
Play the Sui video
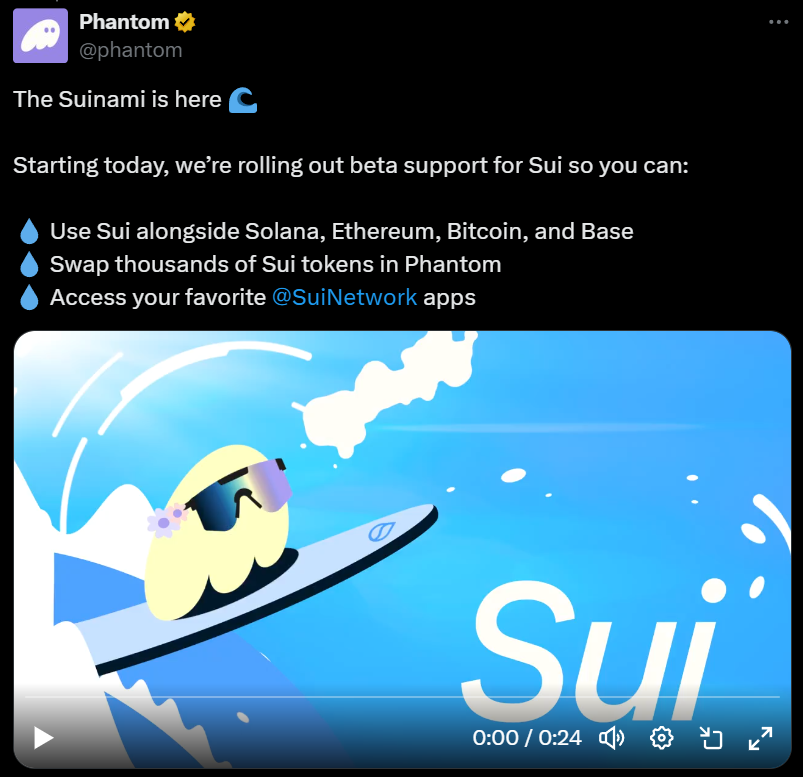tap(44, 738)
